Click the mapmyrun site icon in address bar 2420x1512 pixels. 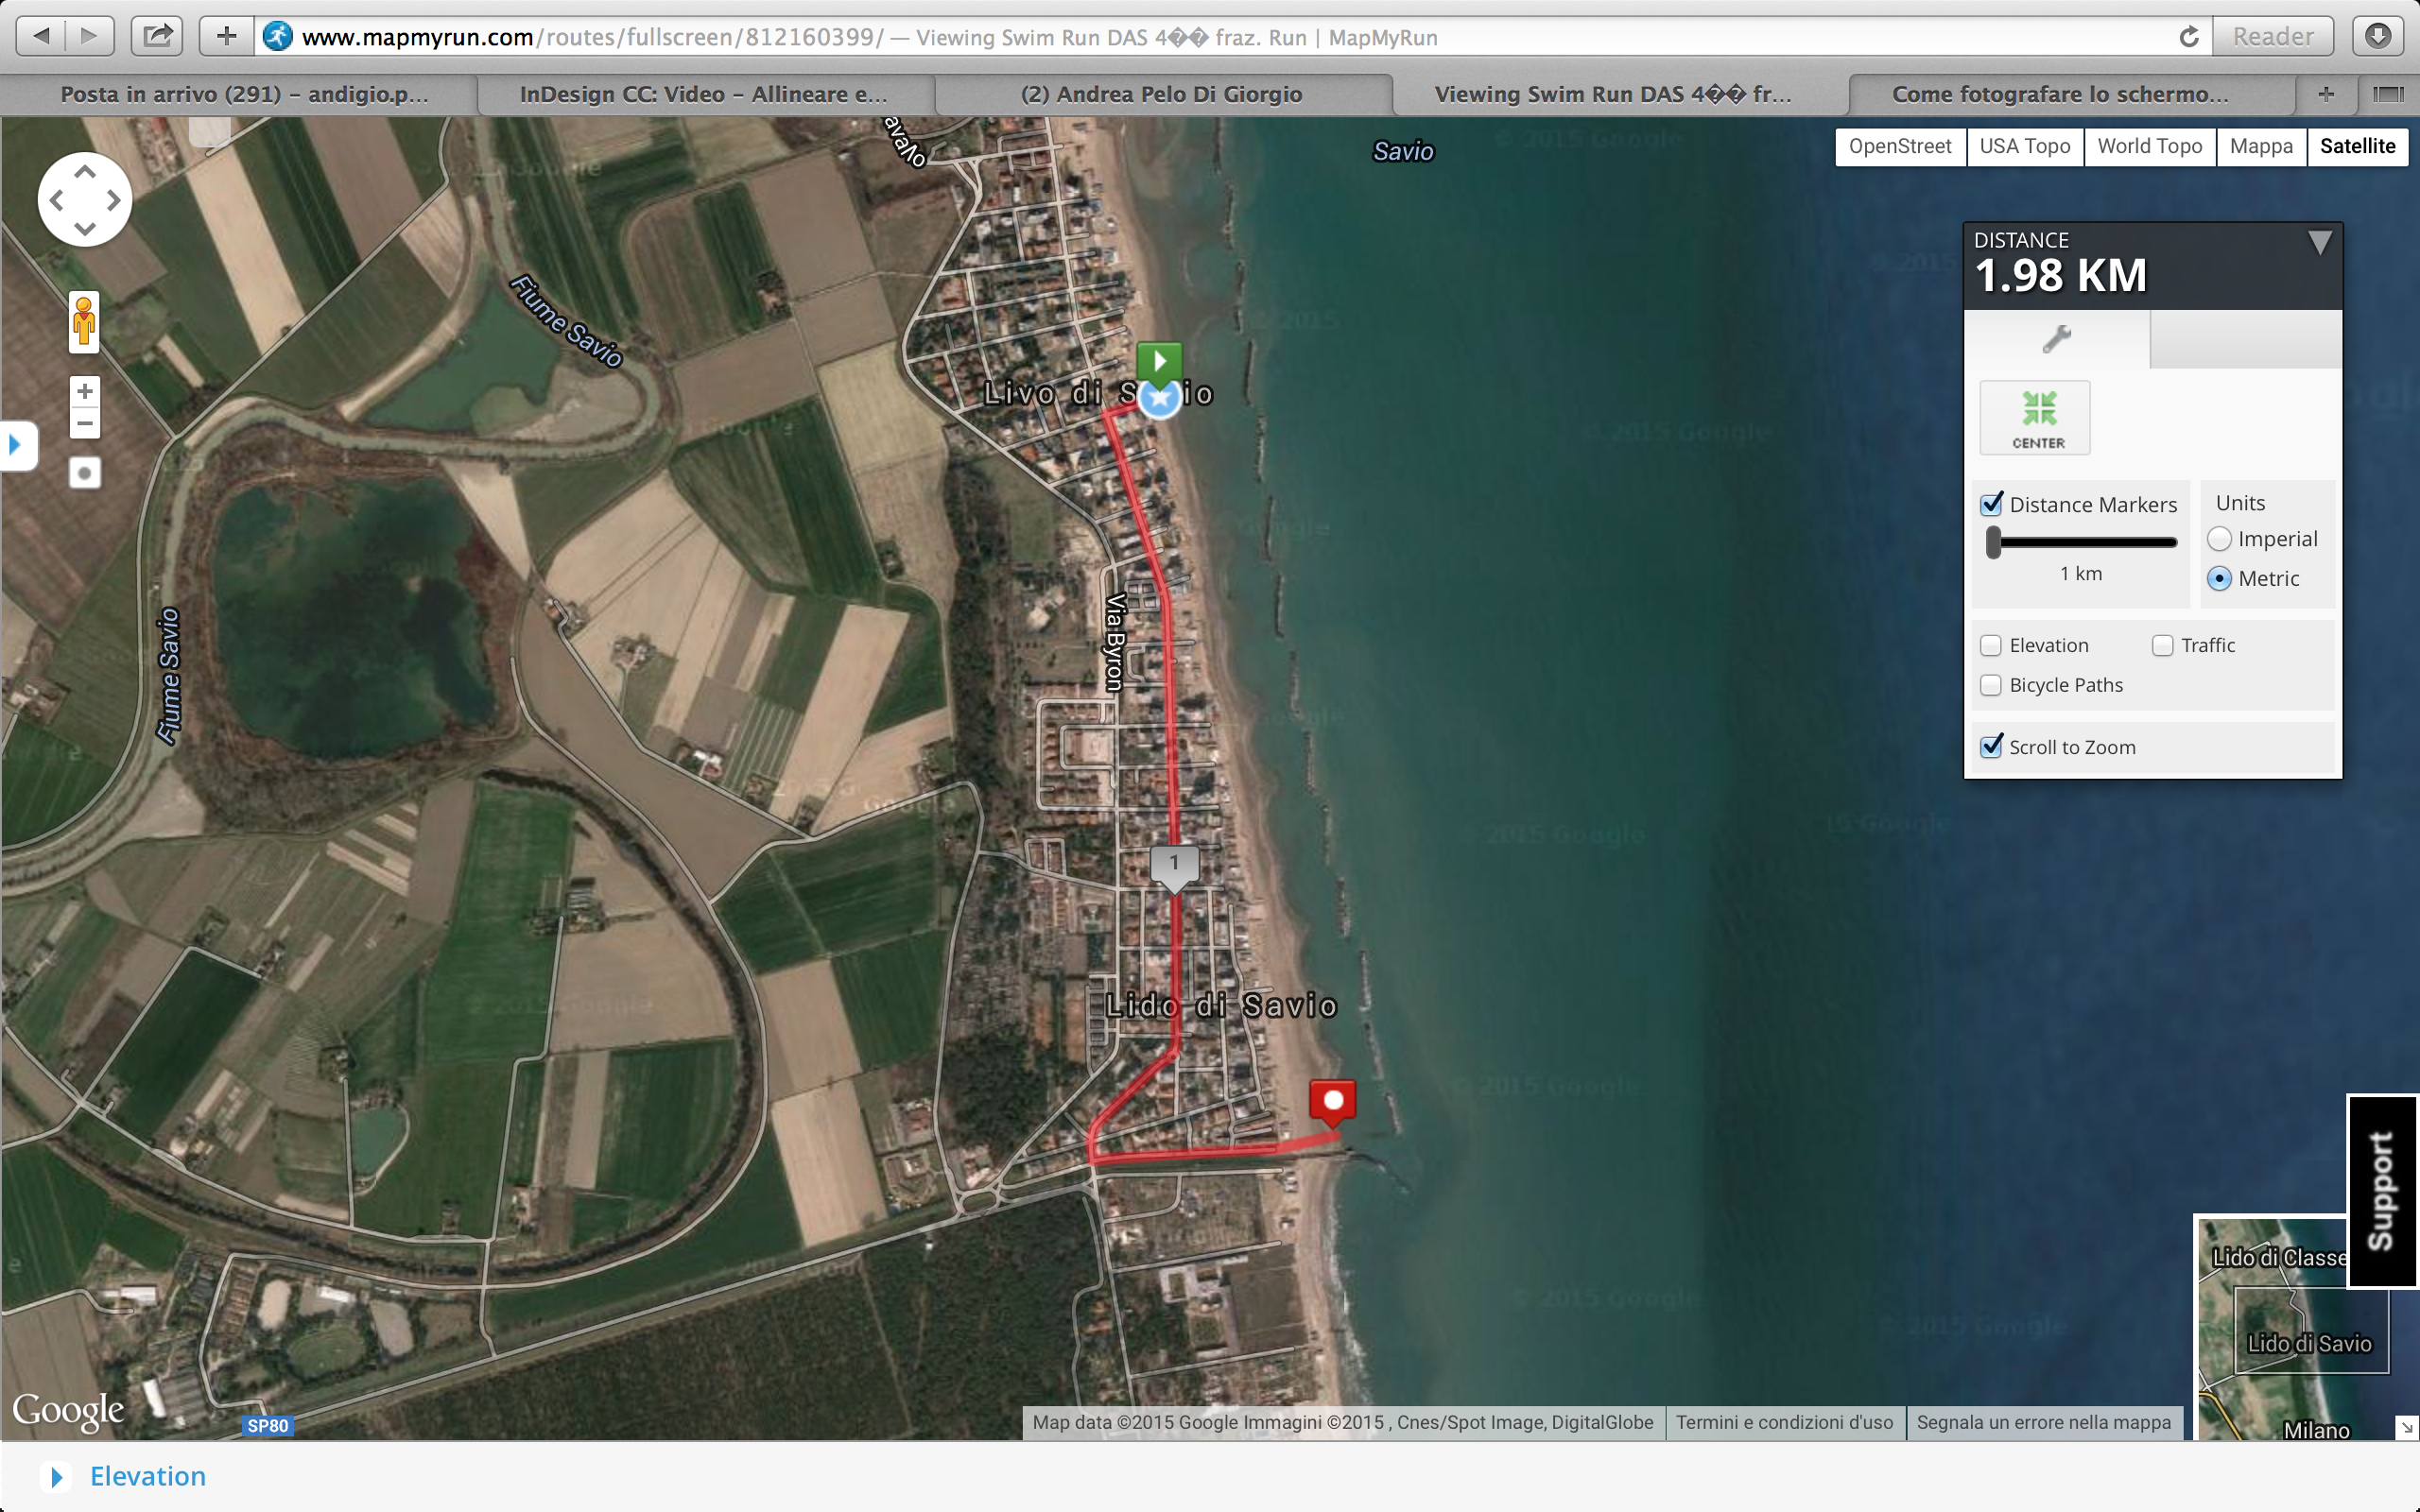click(x=278, y=37)
